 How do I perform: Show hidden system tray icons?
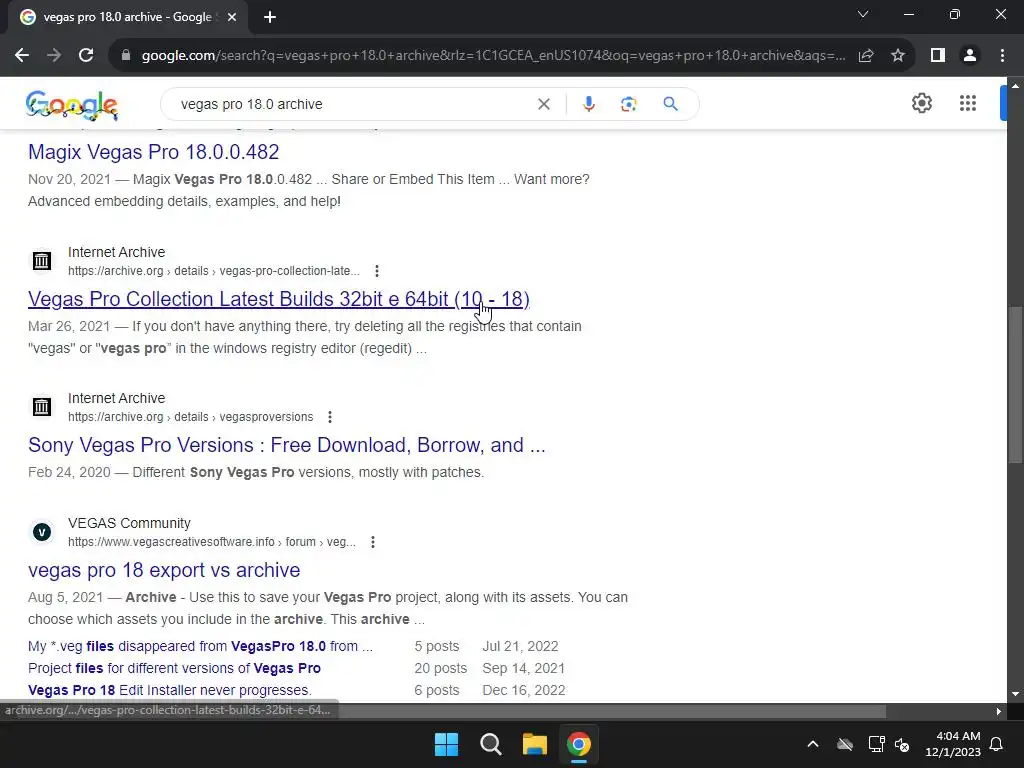813,744
